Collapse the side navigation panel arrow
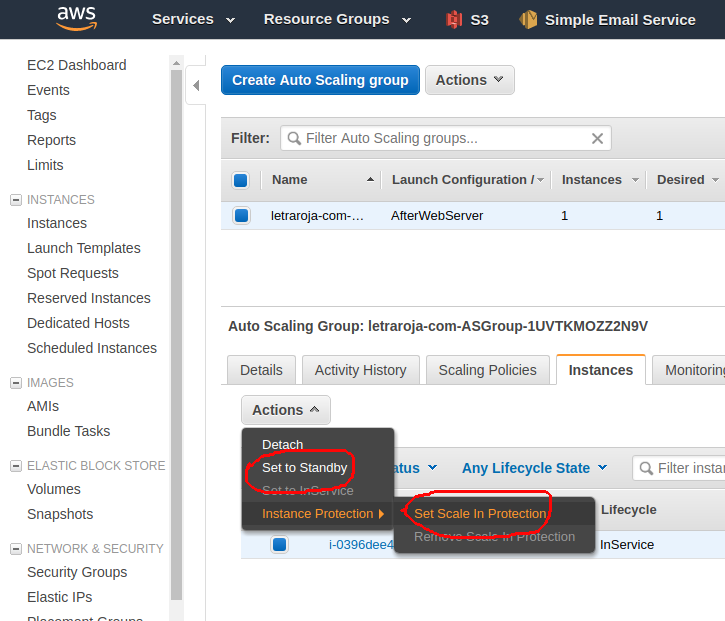725x621 pixels. pyautogui.click(x=196, y=85)
